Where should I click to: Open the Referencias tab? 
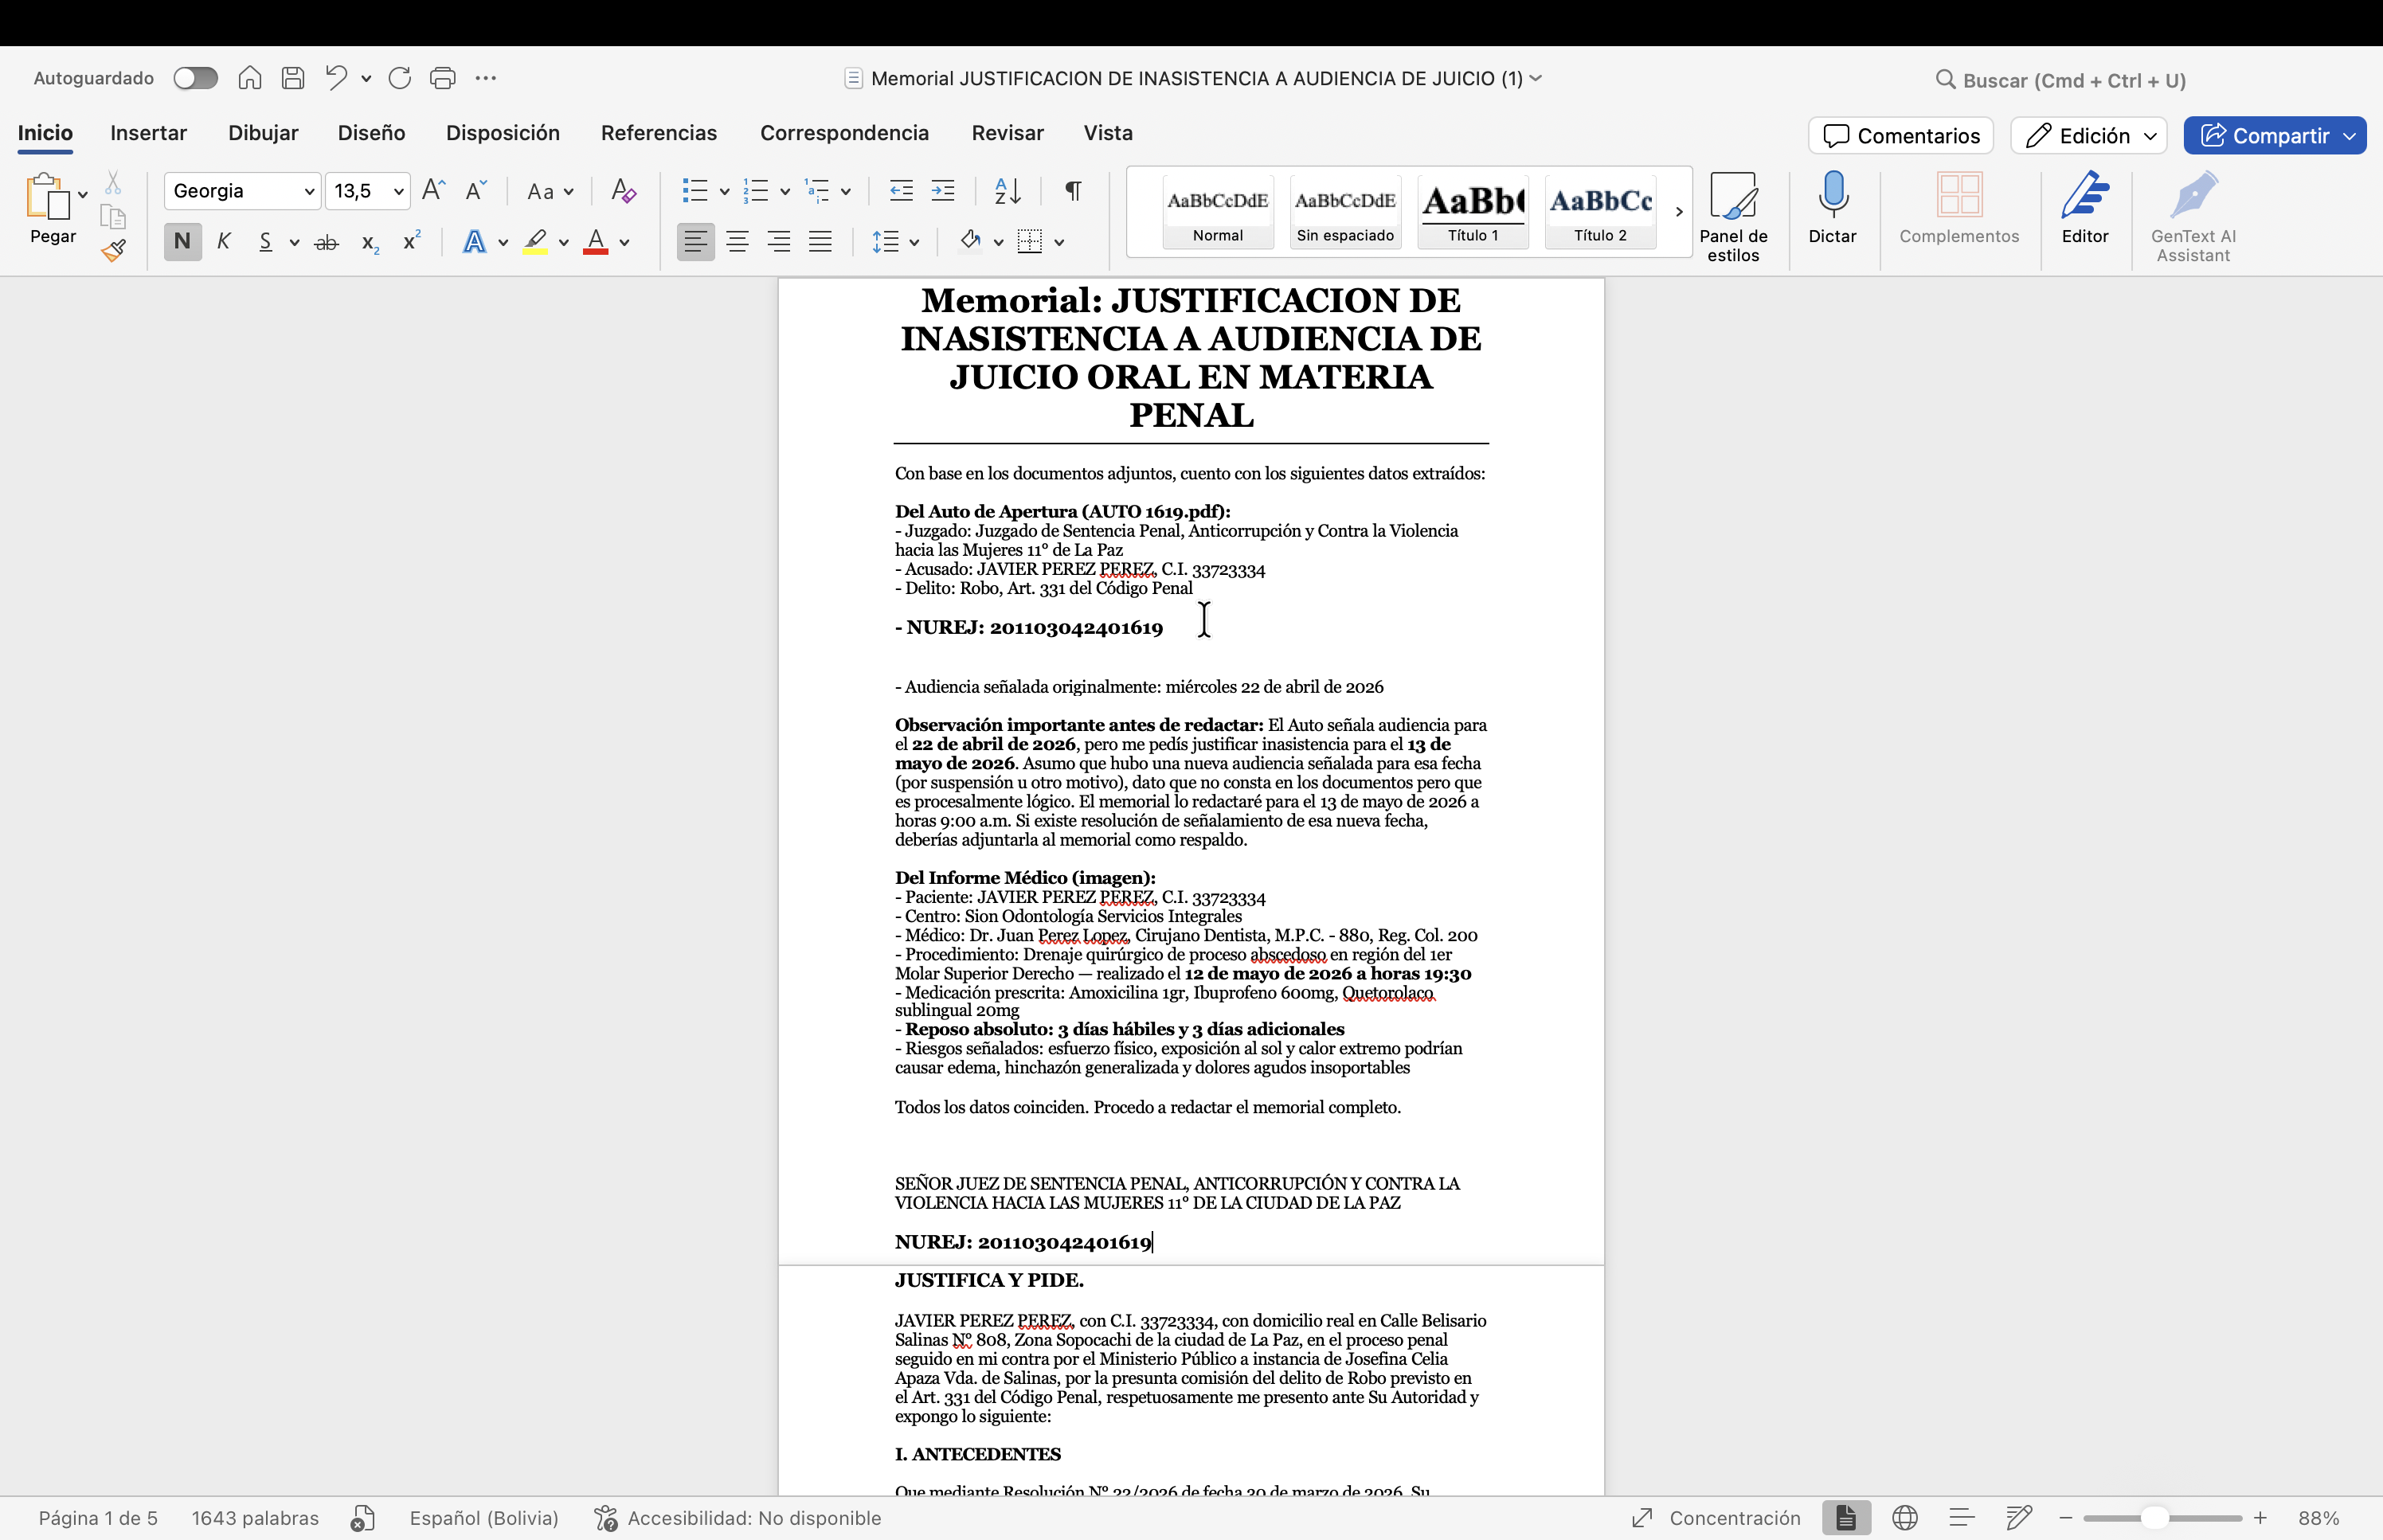pos(659,133)
